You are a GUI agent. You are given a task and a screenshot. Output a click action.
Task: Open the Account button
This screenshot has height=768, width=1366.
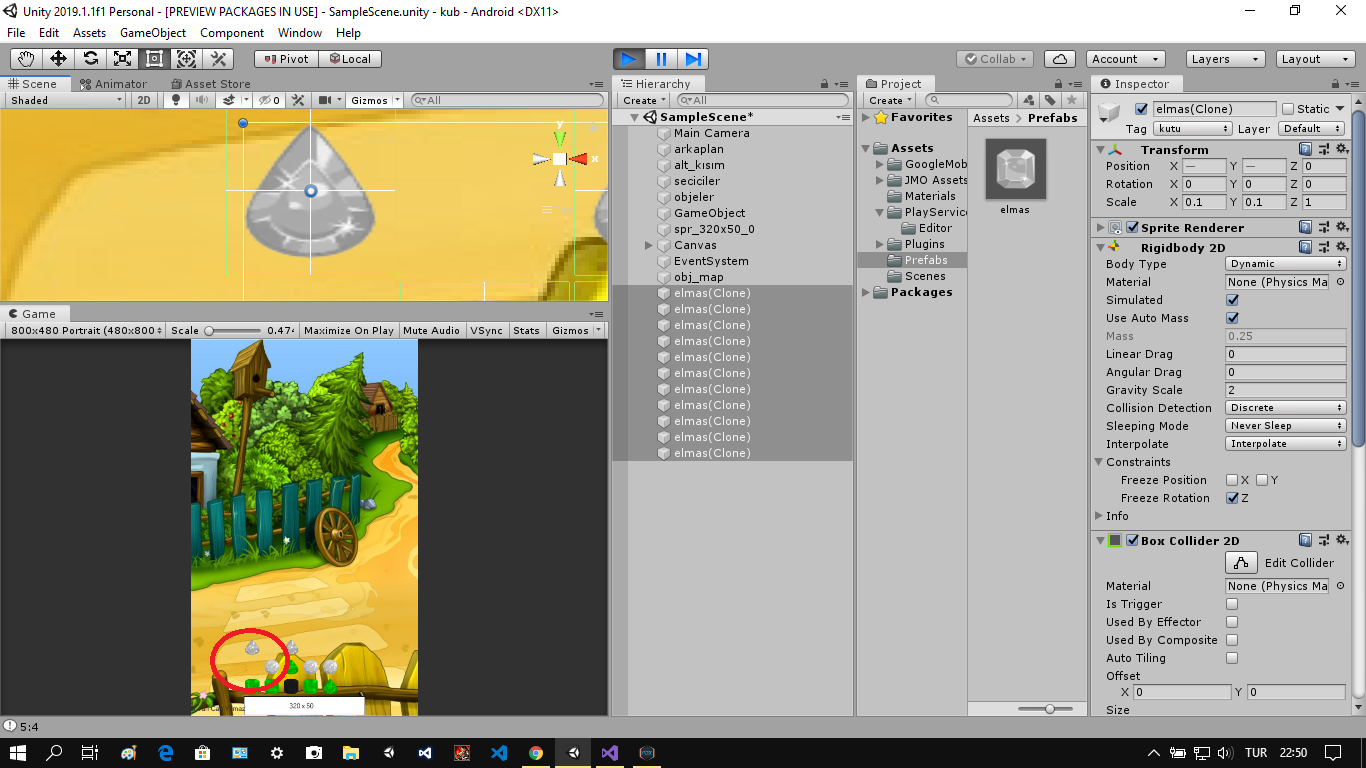pyautogui.click(x=1125, y=59)
